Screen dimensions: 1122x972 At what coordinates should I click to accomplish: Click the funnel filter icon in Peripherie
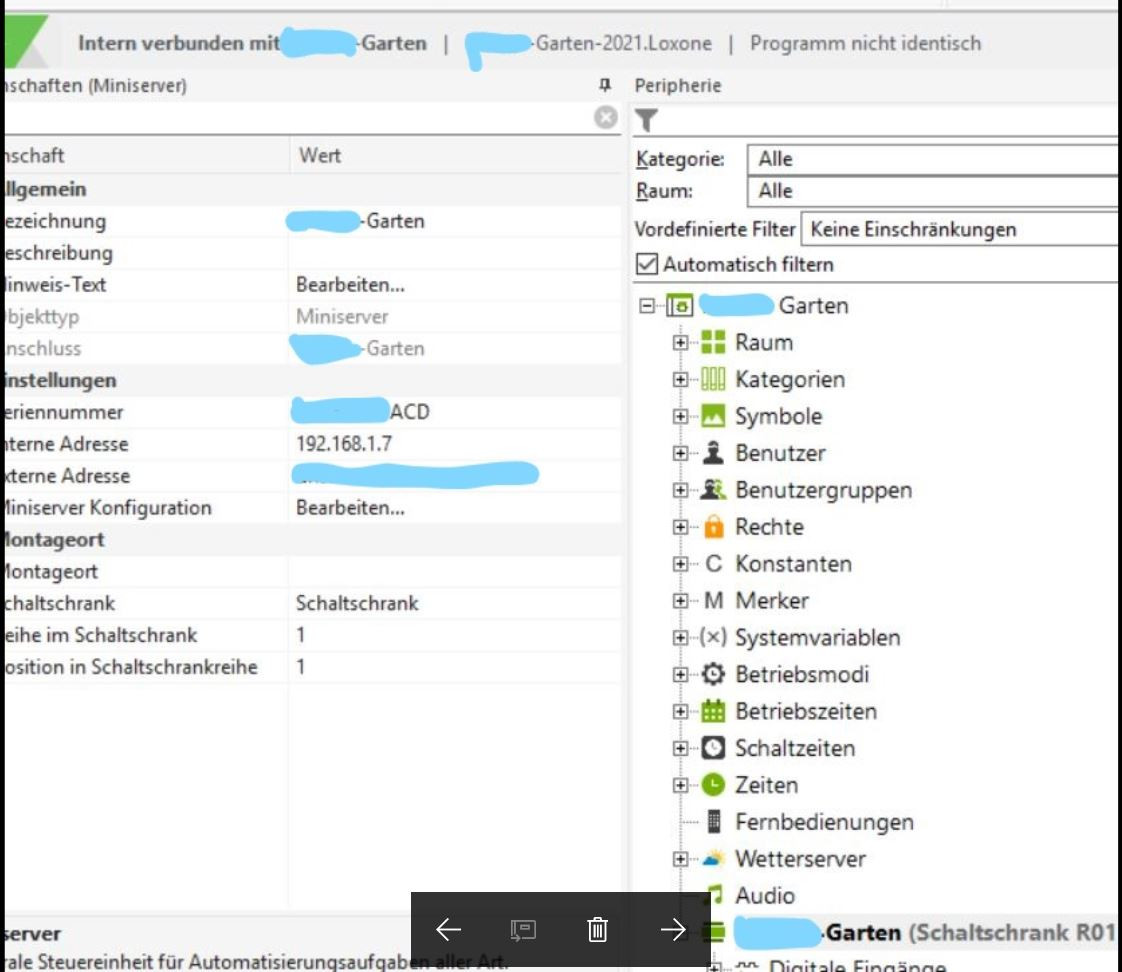tap(646, 120)
